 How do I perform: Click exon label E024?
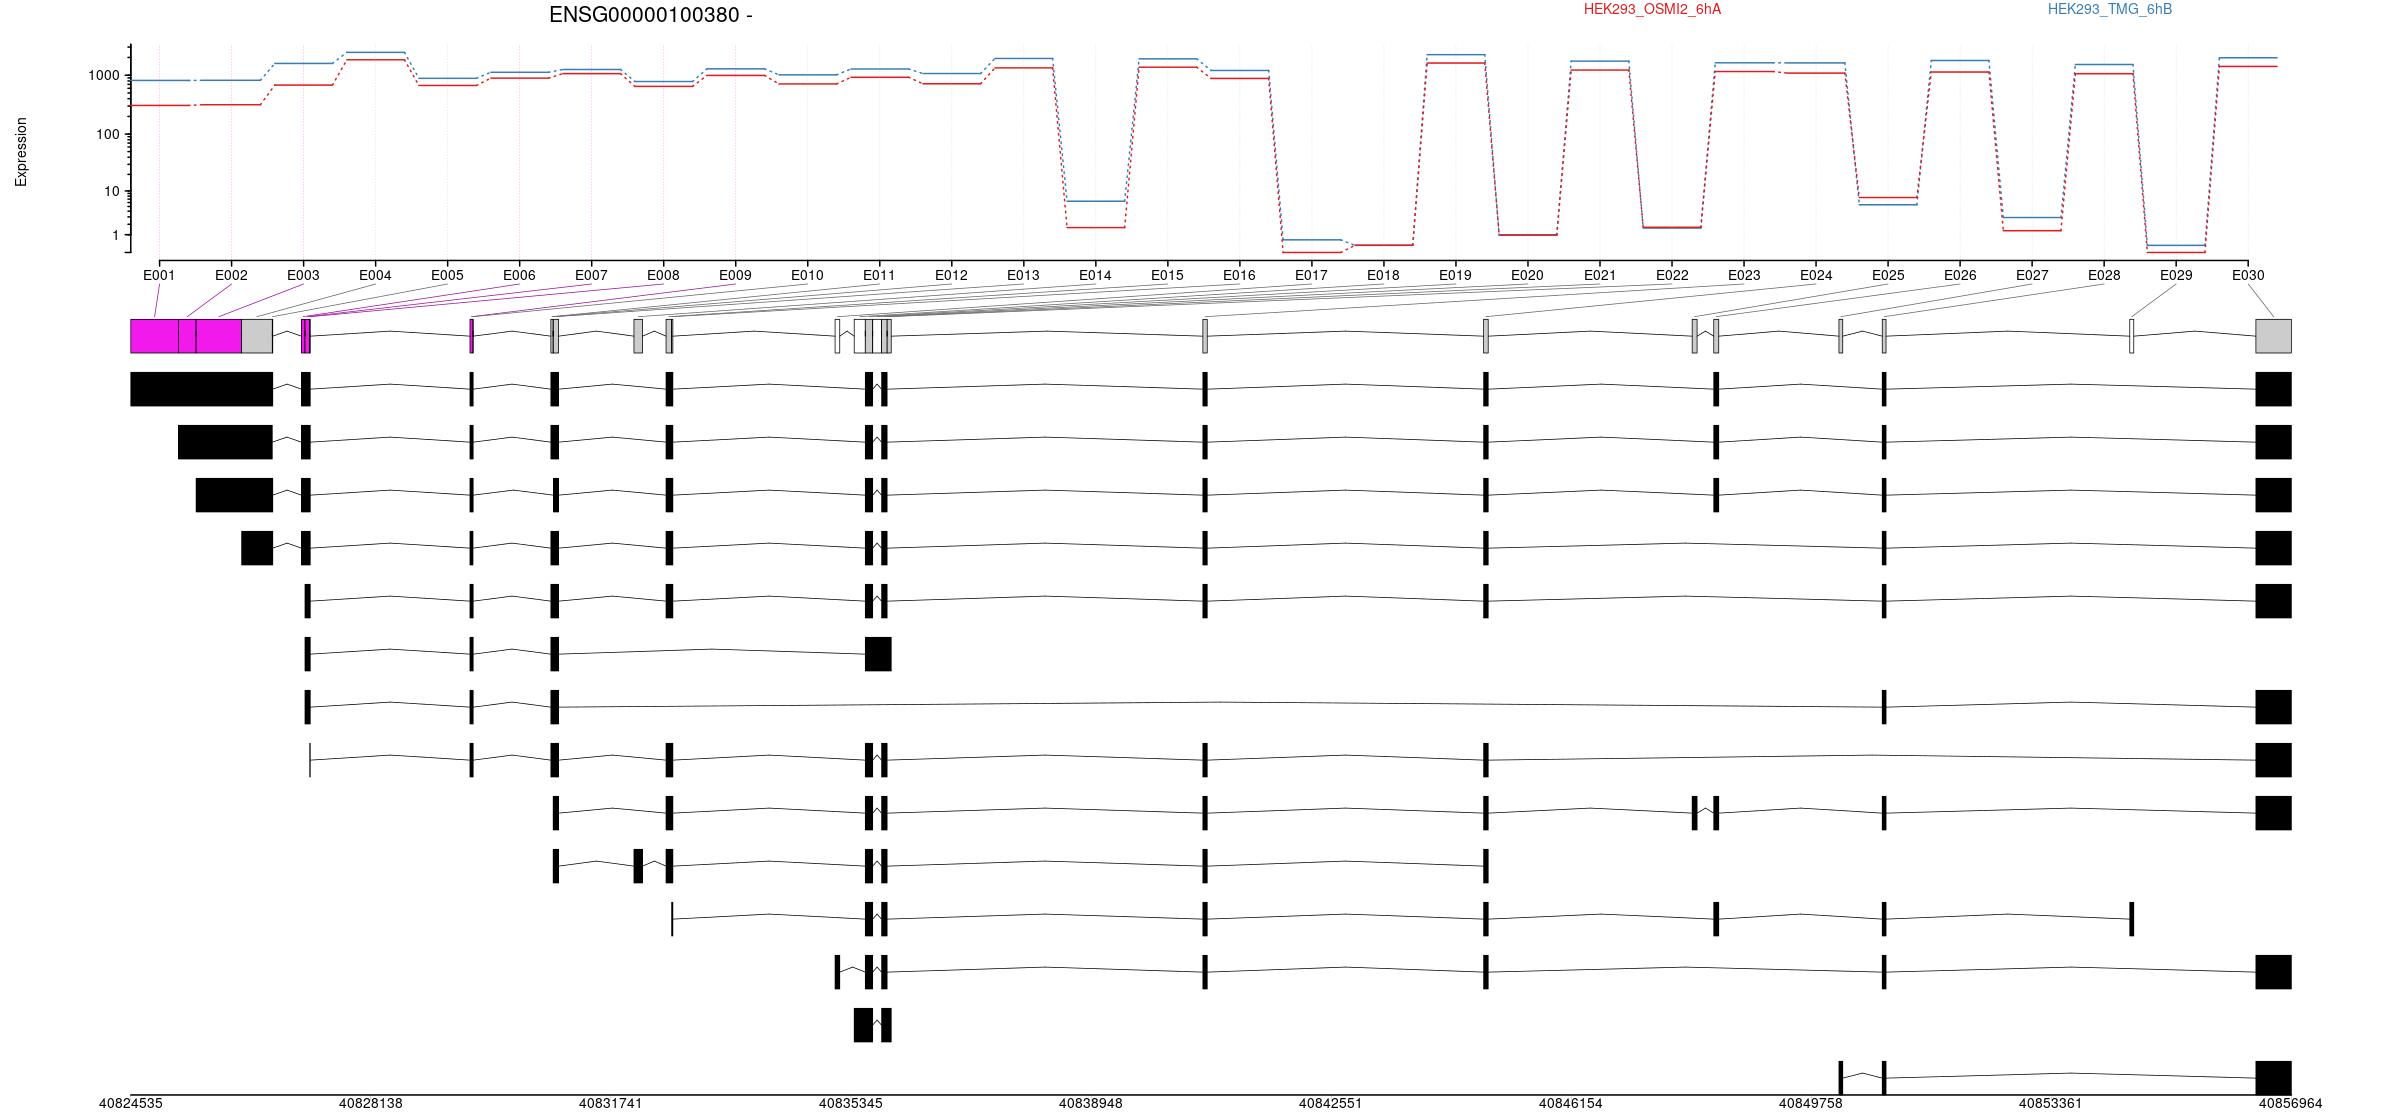coord(1816,275)
